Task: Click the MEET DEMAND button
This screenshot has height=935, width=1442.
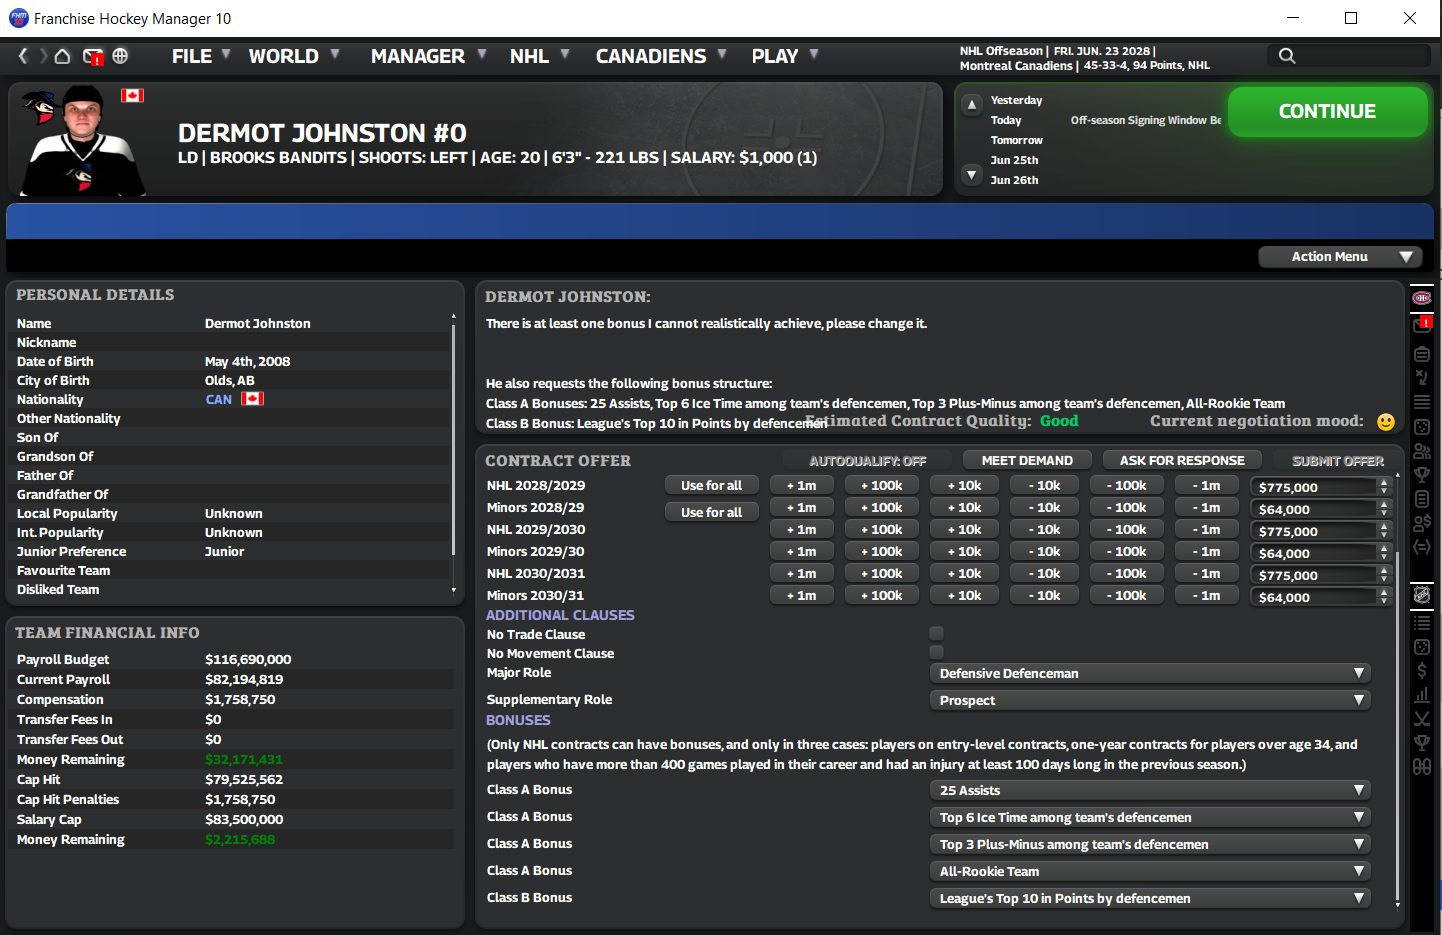Action: point(1027,461)
